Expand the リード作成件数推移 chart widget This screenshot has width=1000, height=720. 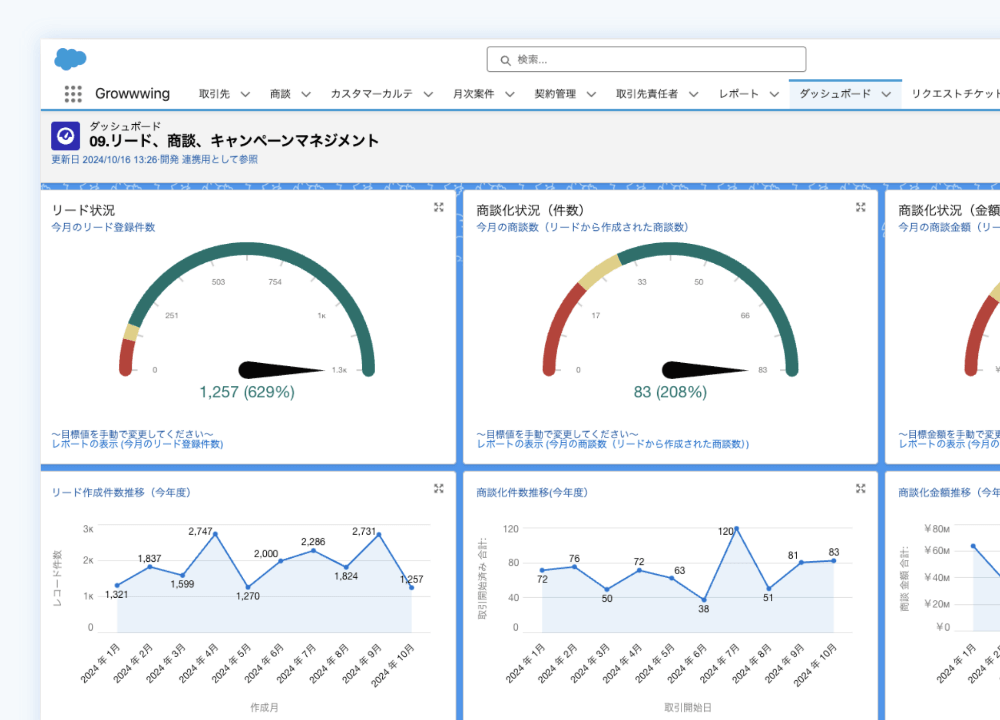pos(438,488)
